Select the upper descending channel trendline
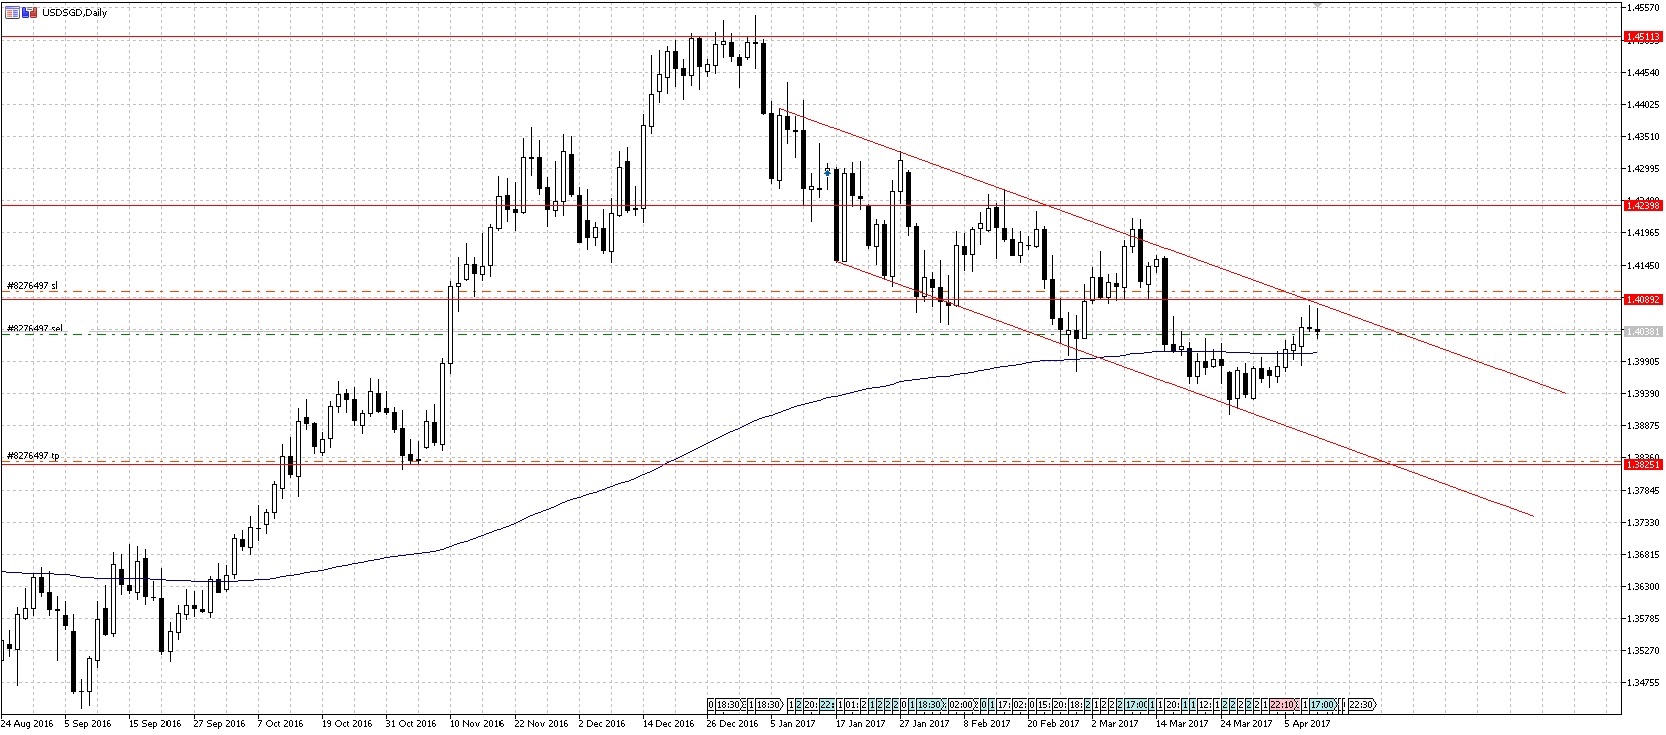This screenshot has width=1666, height=735. coord(1172,251)
